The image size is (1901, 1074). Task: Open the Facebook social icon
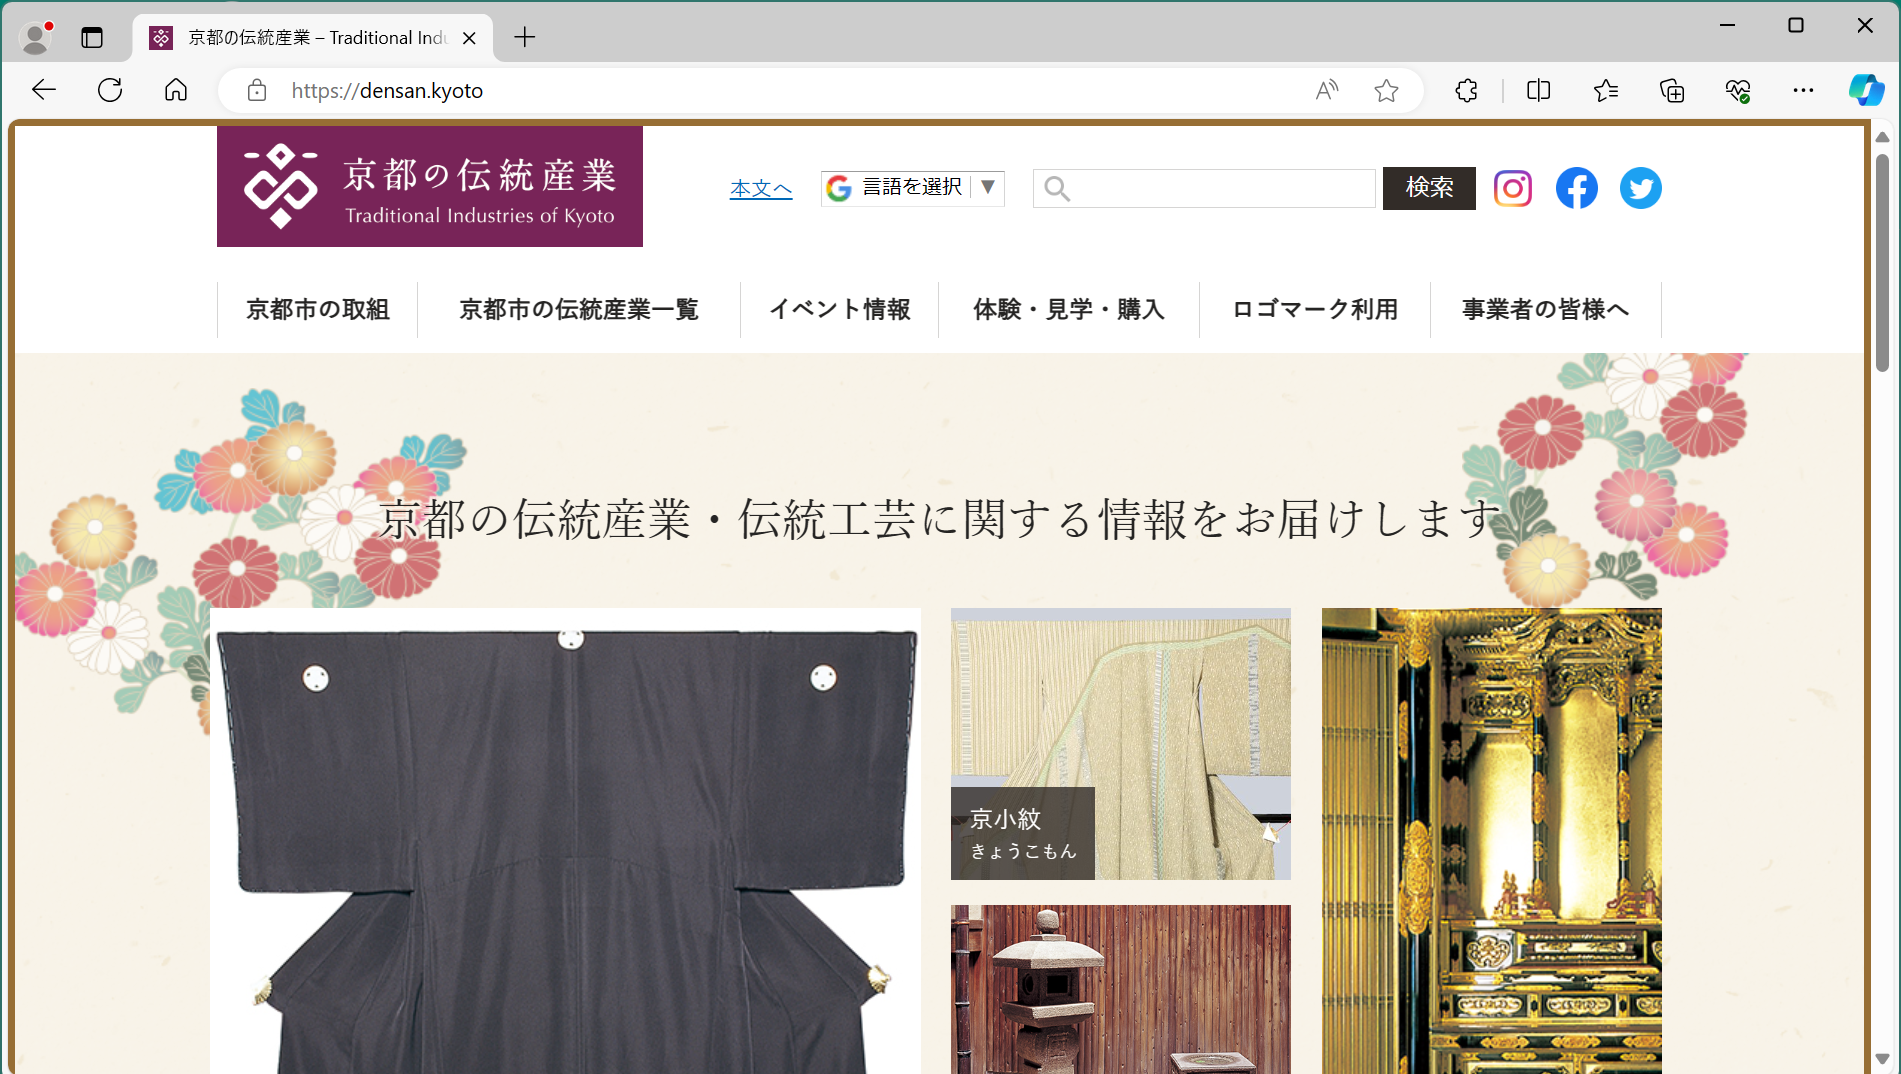1576,188
